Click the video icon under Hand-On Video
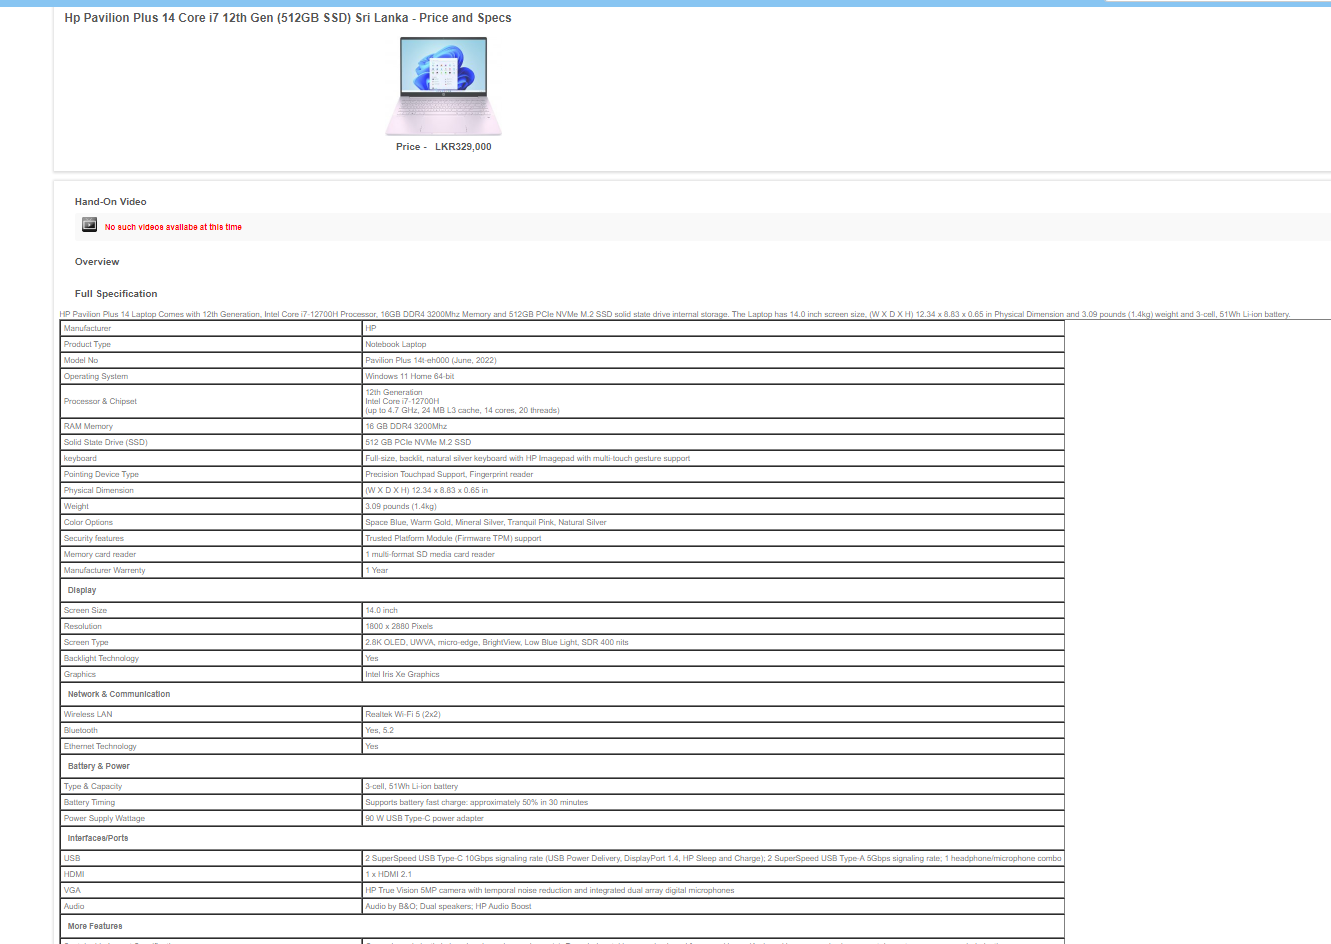 (89, 225)
